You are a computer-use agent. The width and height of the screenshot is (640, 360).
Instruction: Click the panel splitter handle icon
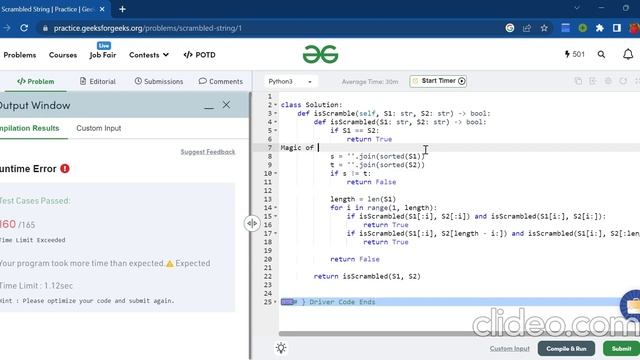252,223
